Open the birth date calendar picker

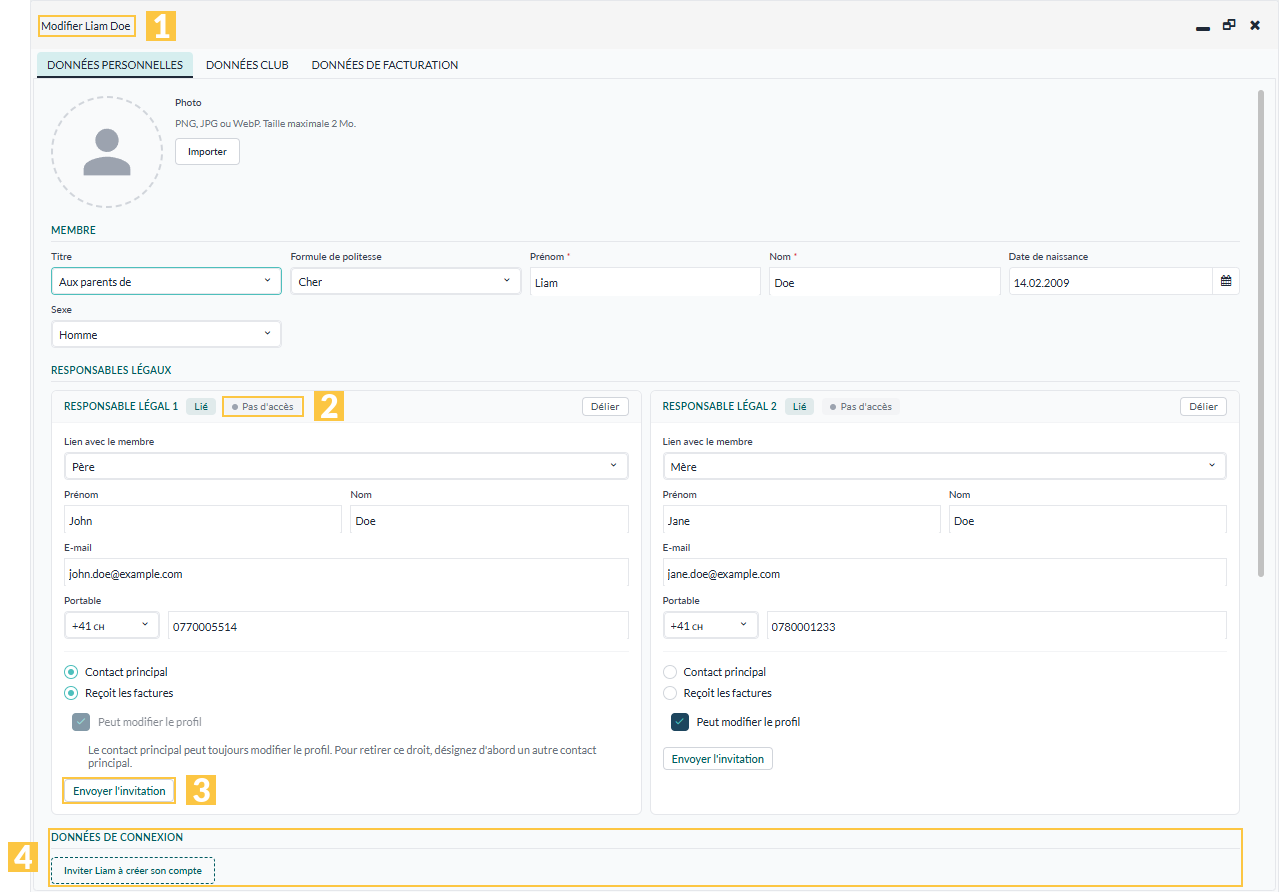tap(1226, 282)
